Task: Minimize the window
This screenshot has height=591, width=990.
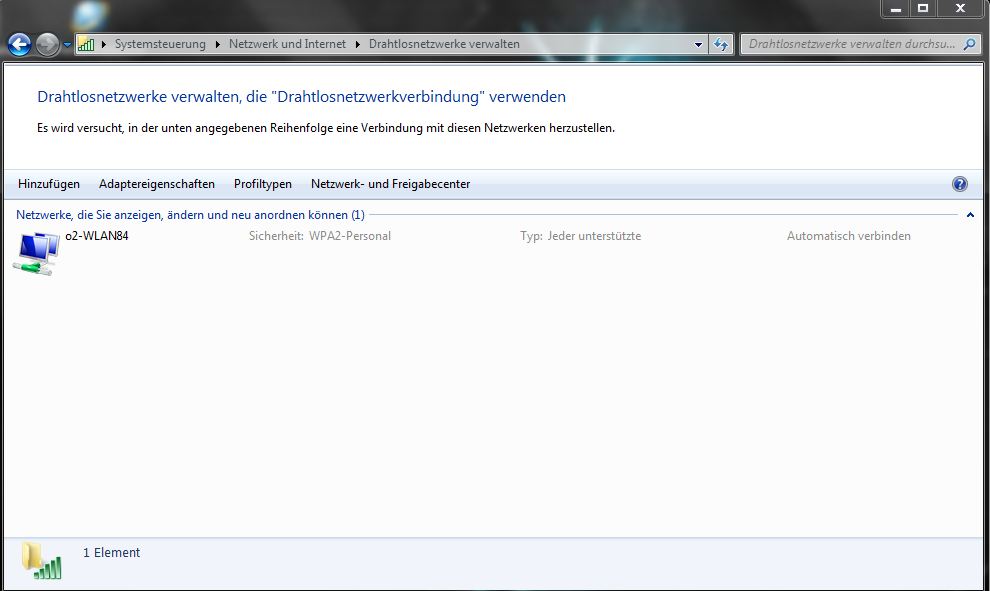Action: [x=895, y=9]
